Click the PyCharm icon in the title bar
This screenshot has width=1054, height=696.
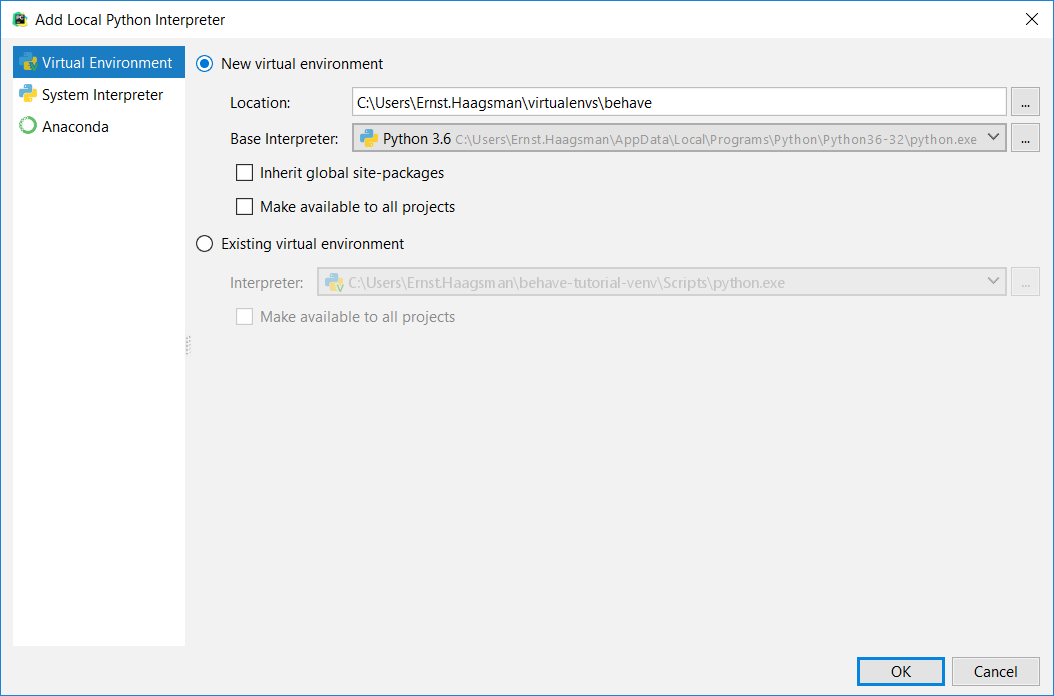(20, 20)
